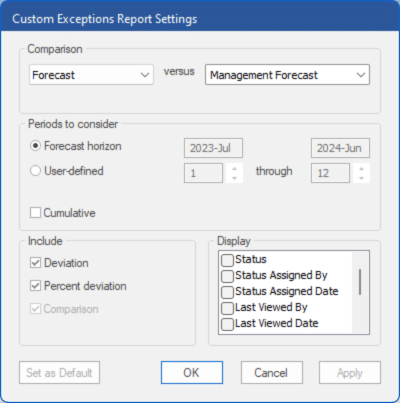Click the 2024-Jun end period field
This screenshot has width=400, height=403.
[340, 148]
